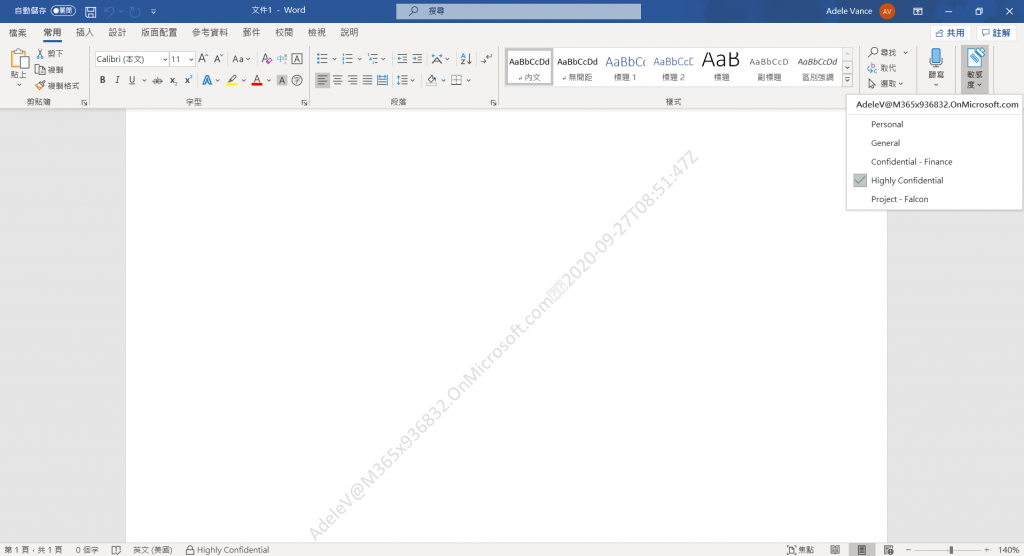Apply Heading 1 style
The image size is (1024, 556).
point(625,67)
